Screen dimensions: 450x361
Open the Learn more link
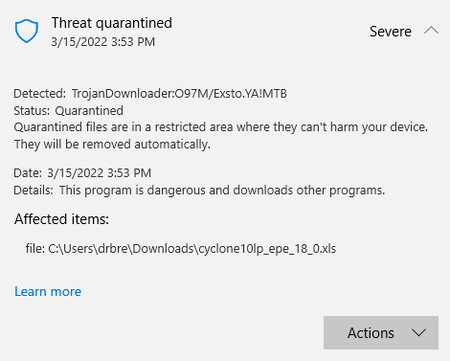click(x=48, y=291)
